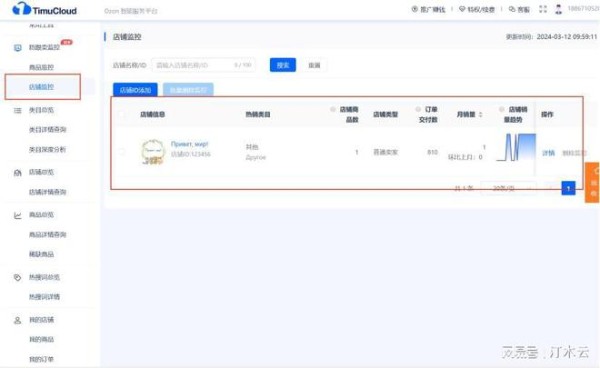Open the 20条/页 page size dropdown
600x368 pixels.
tap(508, 188)
